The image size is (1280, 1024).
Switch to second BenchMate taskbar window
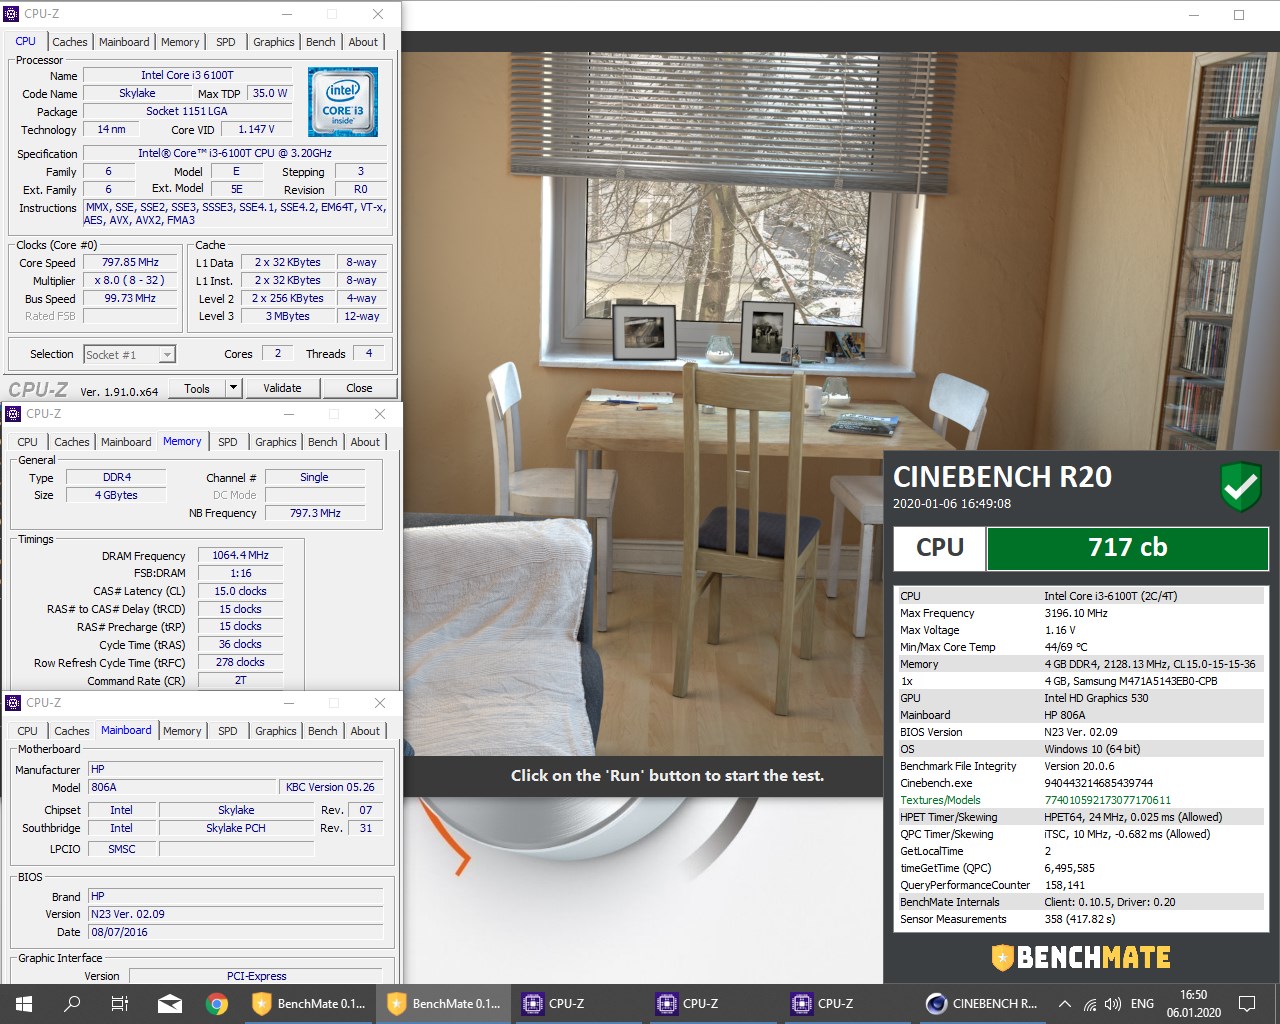(x=443, y=1004)
